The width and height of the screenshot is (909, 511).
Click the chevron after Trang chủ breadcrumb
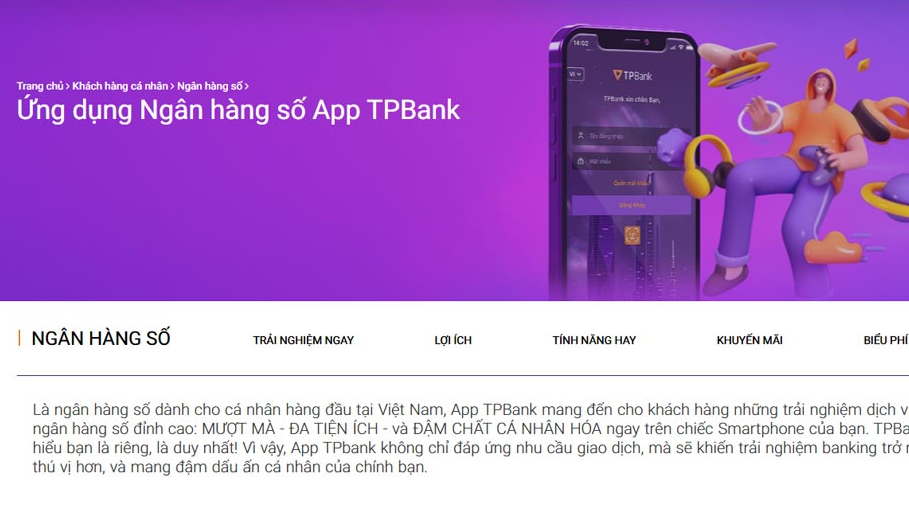click(67, 86)
